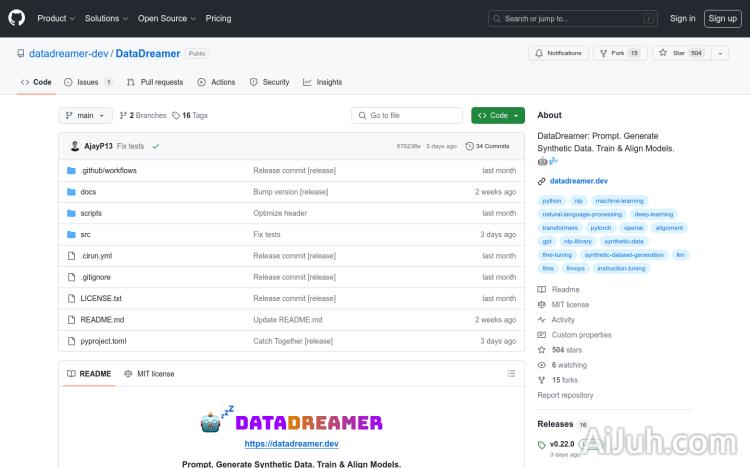
Task: Open the Bump version [release] commit
Action: [290, 192]
